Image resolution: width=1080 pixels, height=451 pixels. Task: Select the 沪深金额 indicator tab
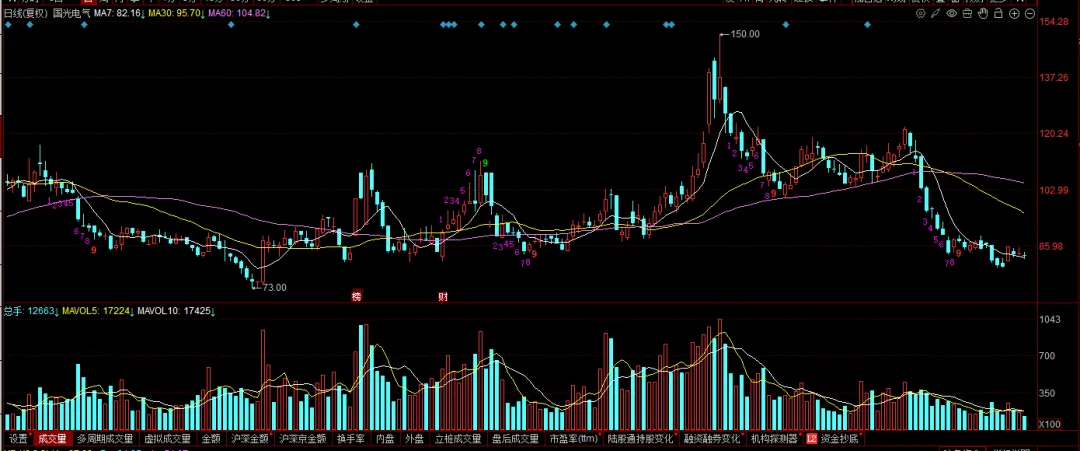[x=249, y=438]
